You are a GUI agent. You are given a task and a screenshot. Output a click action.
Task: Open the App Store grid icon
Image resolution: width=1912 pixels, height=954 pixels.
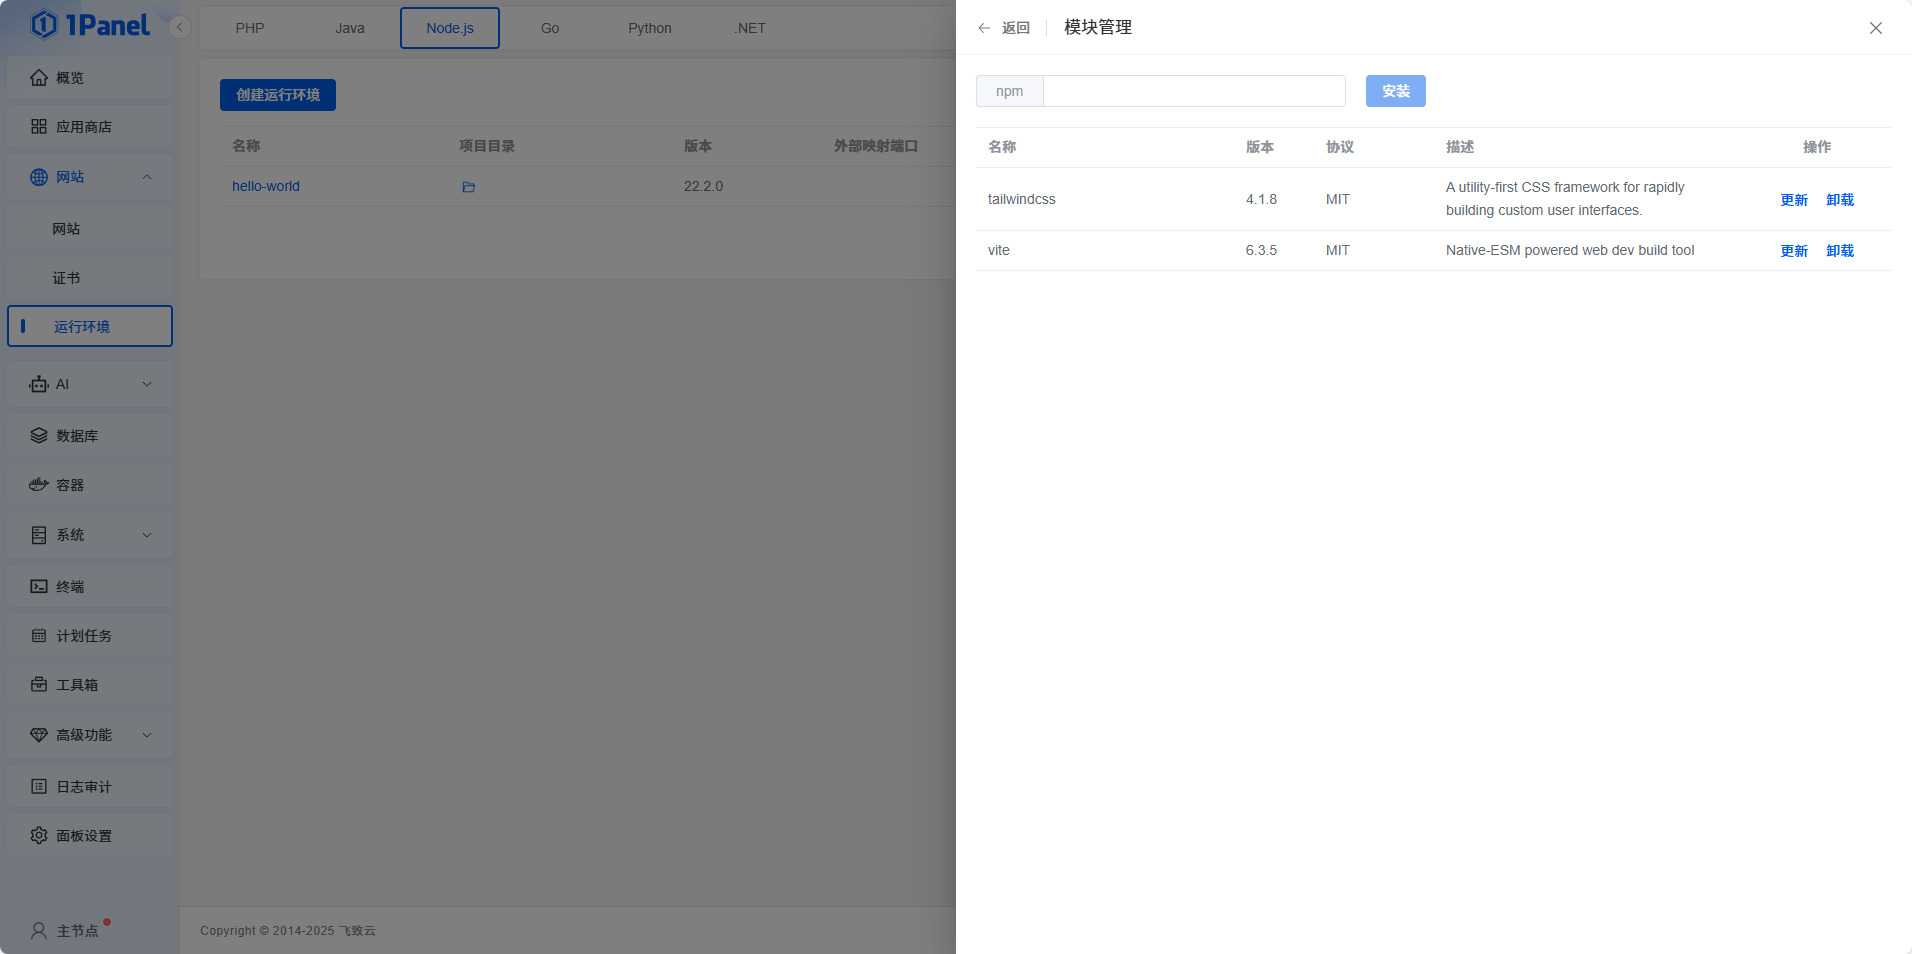coord(39,127)
